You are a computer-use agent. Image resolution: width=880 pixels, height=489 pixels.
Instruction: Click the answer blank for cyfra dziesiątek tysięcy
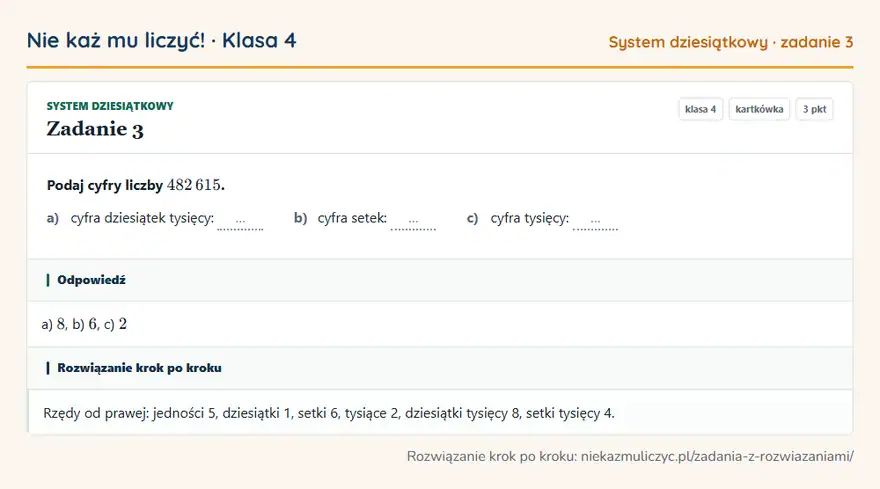coord(240,221)
